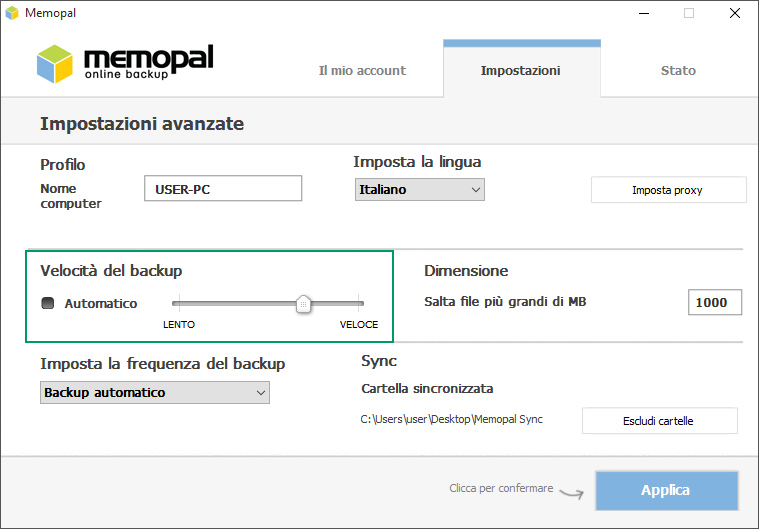The height and width of the screenshot is (529, 759).
Task: Click the arrow beside Clicca per confermare
Action: coord(572,493)
